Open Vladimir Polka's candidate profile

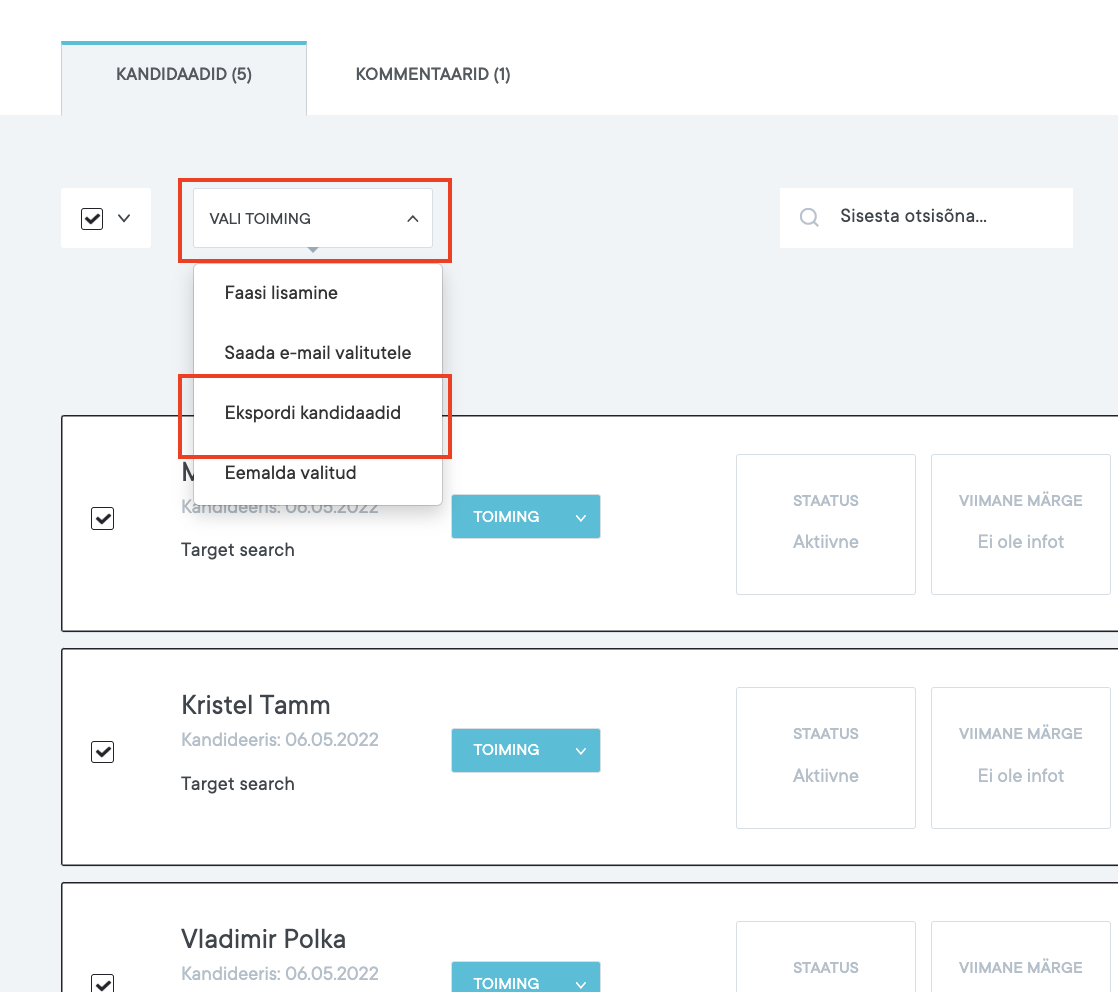point(263,939)
